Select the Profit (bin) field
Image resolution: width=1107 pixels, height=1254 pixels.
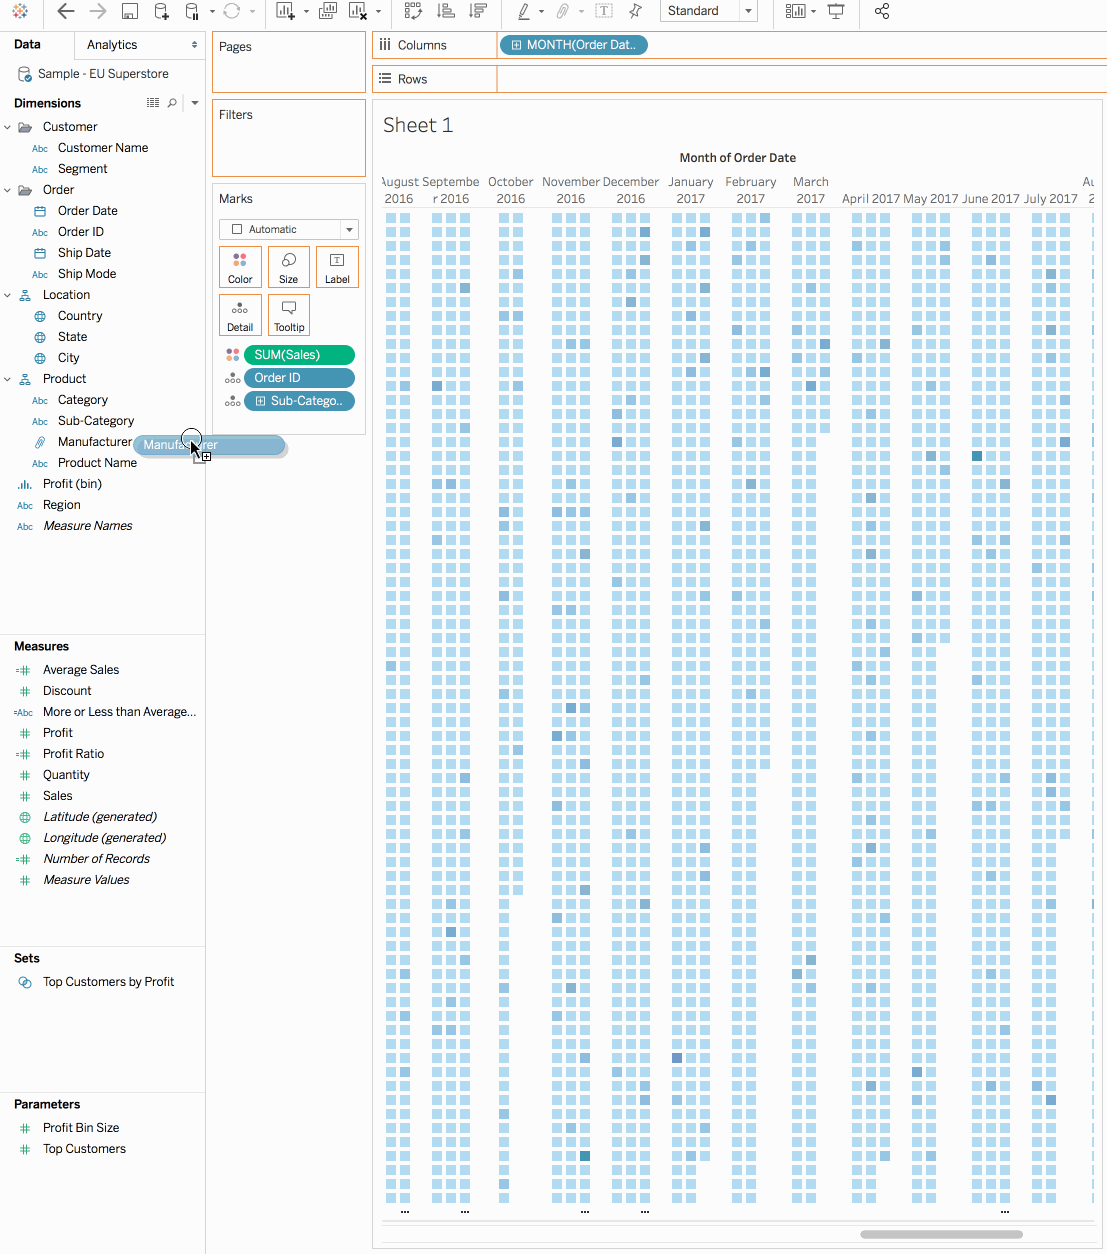pos(72,484)
